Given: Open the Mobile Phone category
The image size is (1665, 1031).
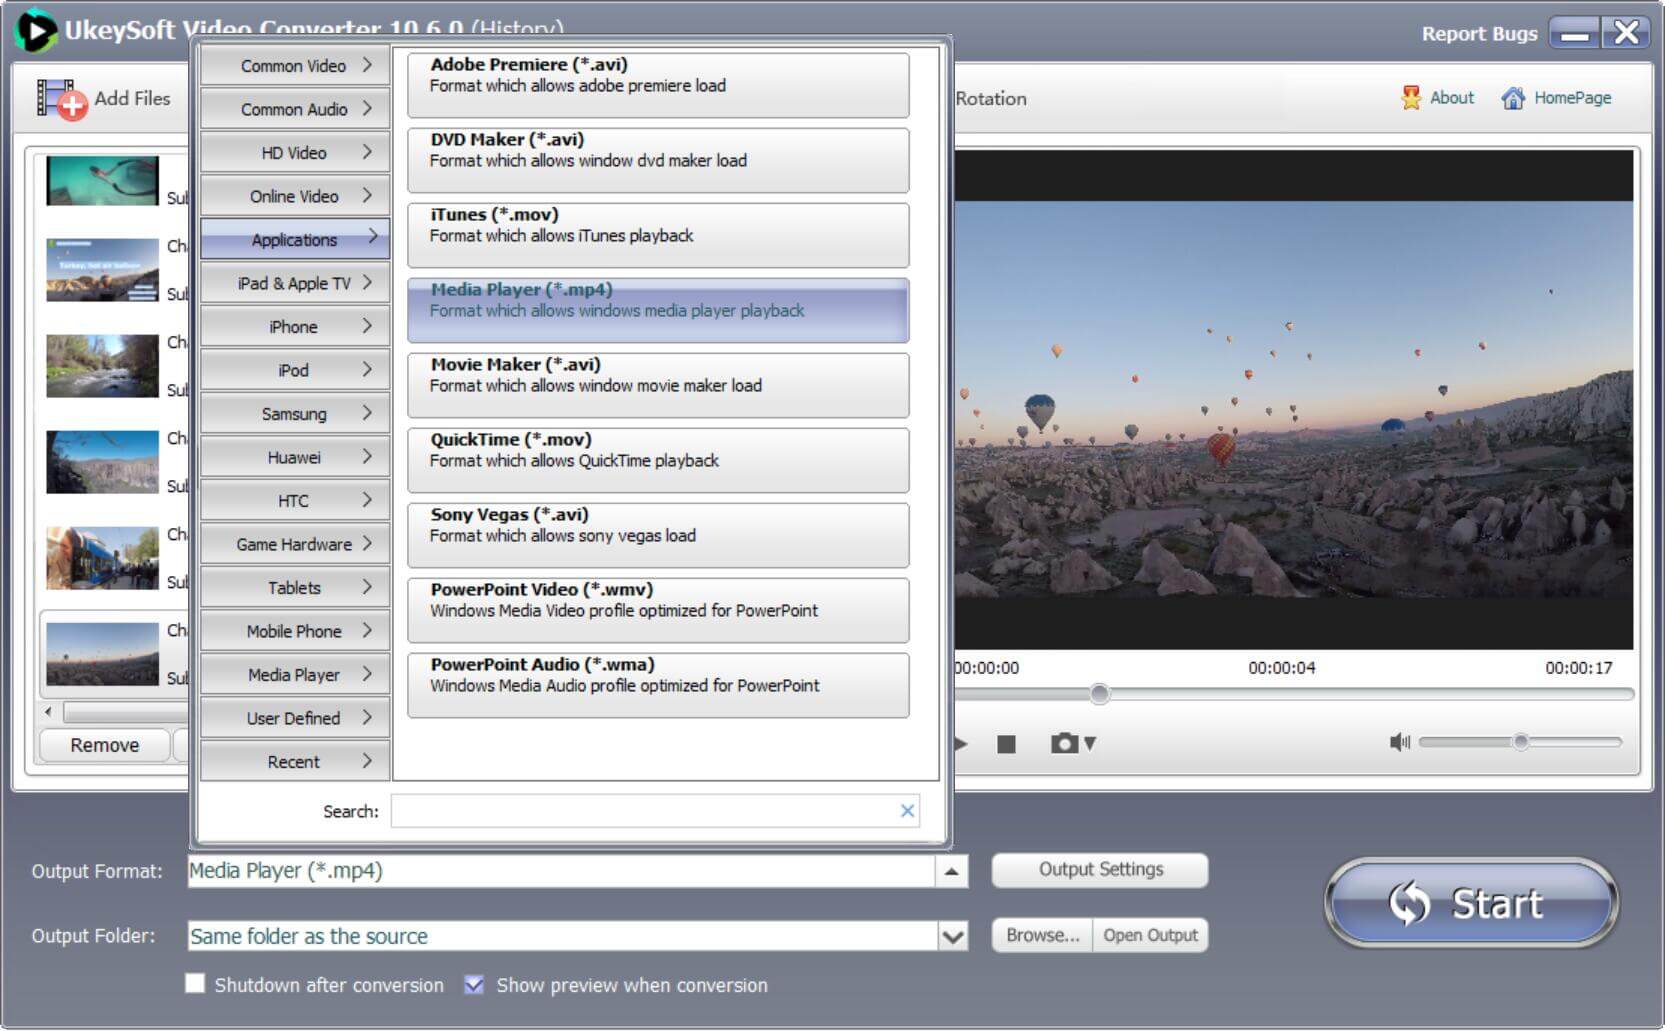Looking at the screenshot, I should click(295, 631).
